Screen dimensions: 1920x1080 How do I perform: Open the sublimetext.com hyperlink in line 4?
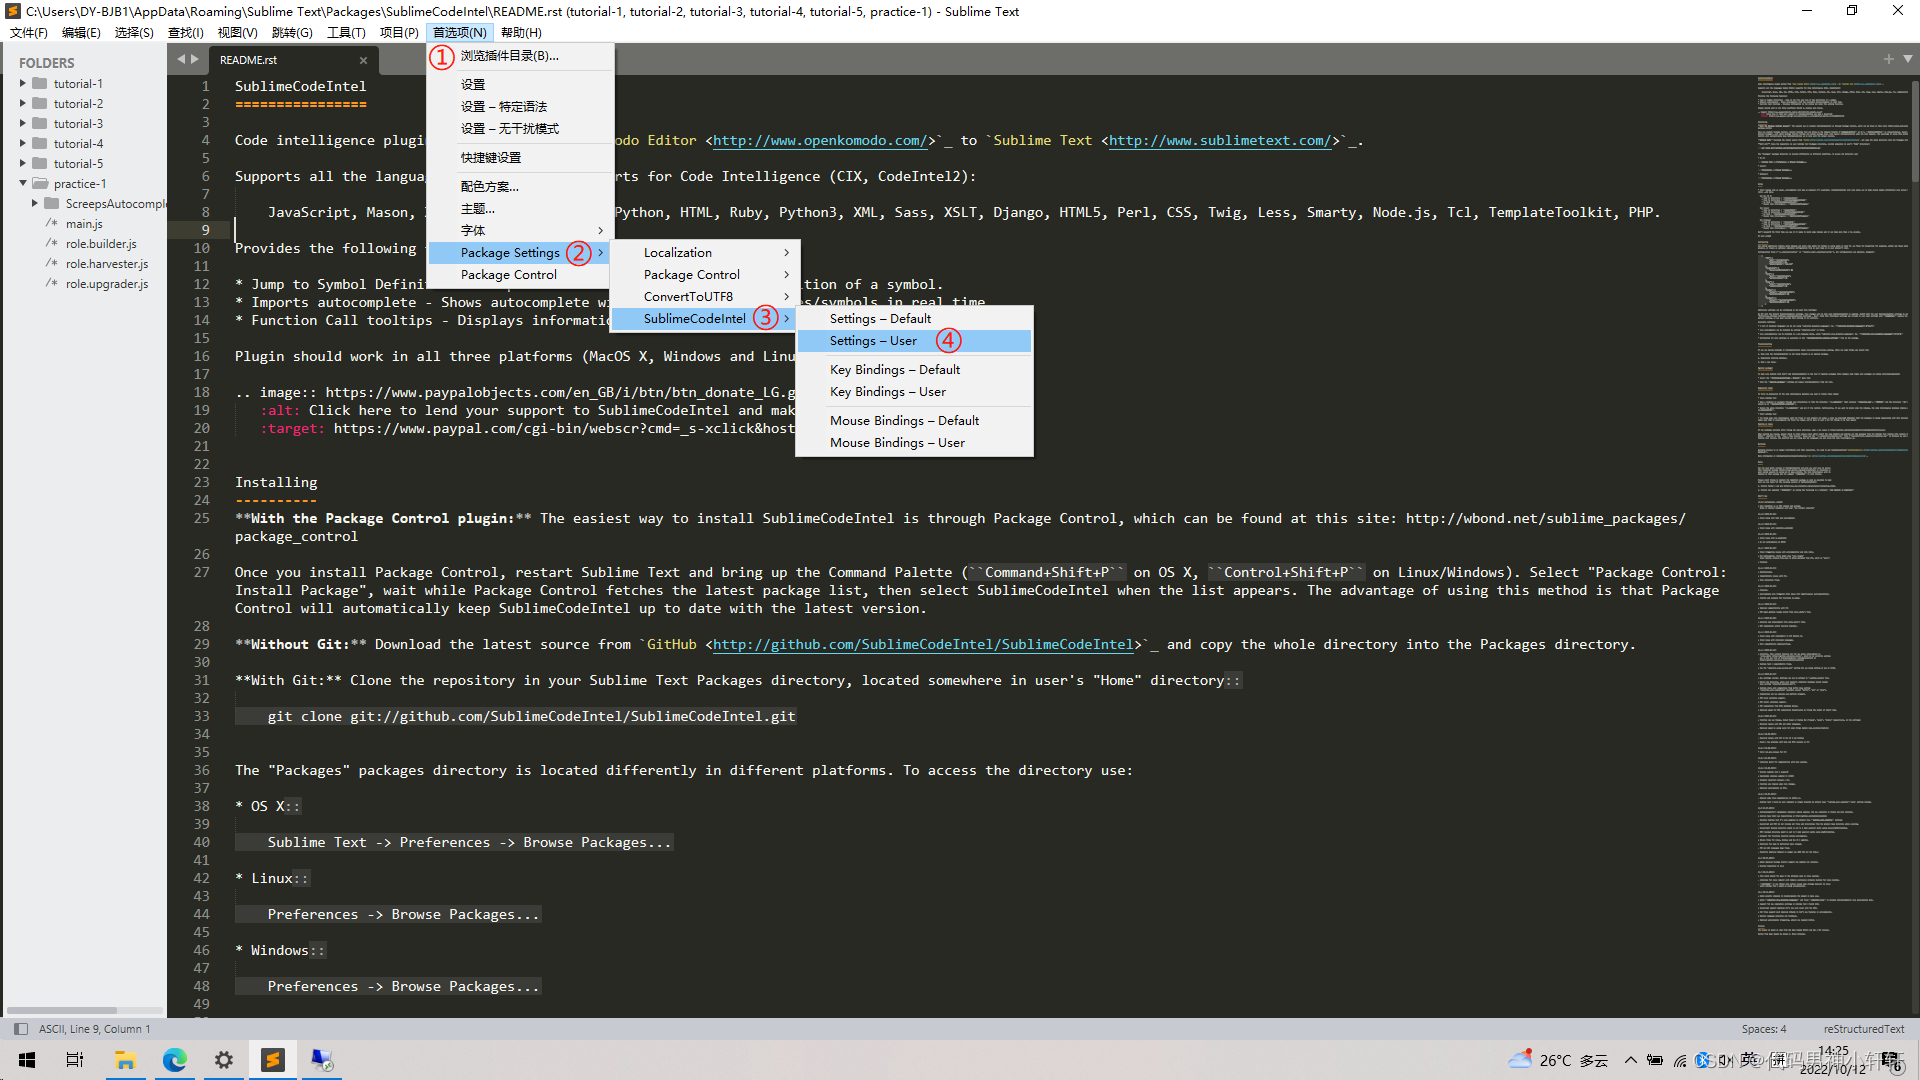point(1218,140)
